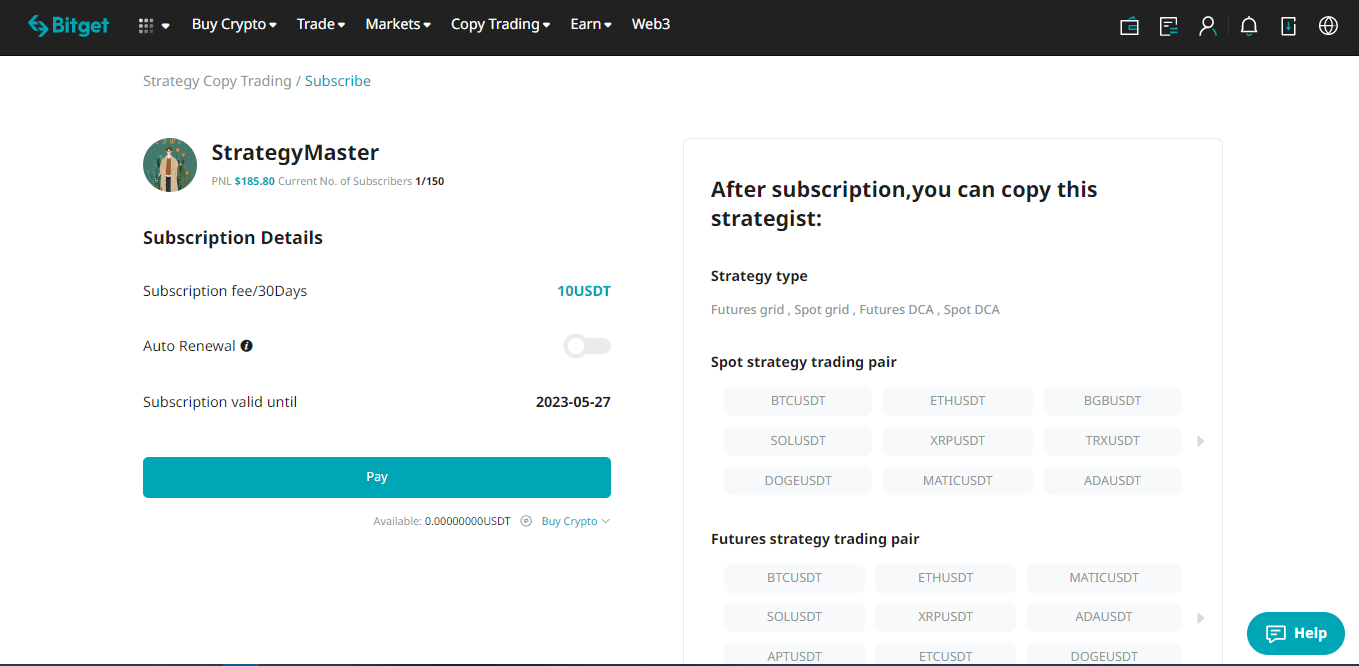Select MATICUSDT in spot strategy pairs
This screenshot has height=666, width=1359.
click(x=958, y=481)
